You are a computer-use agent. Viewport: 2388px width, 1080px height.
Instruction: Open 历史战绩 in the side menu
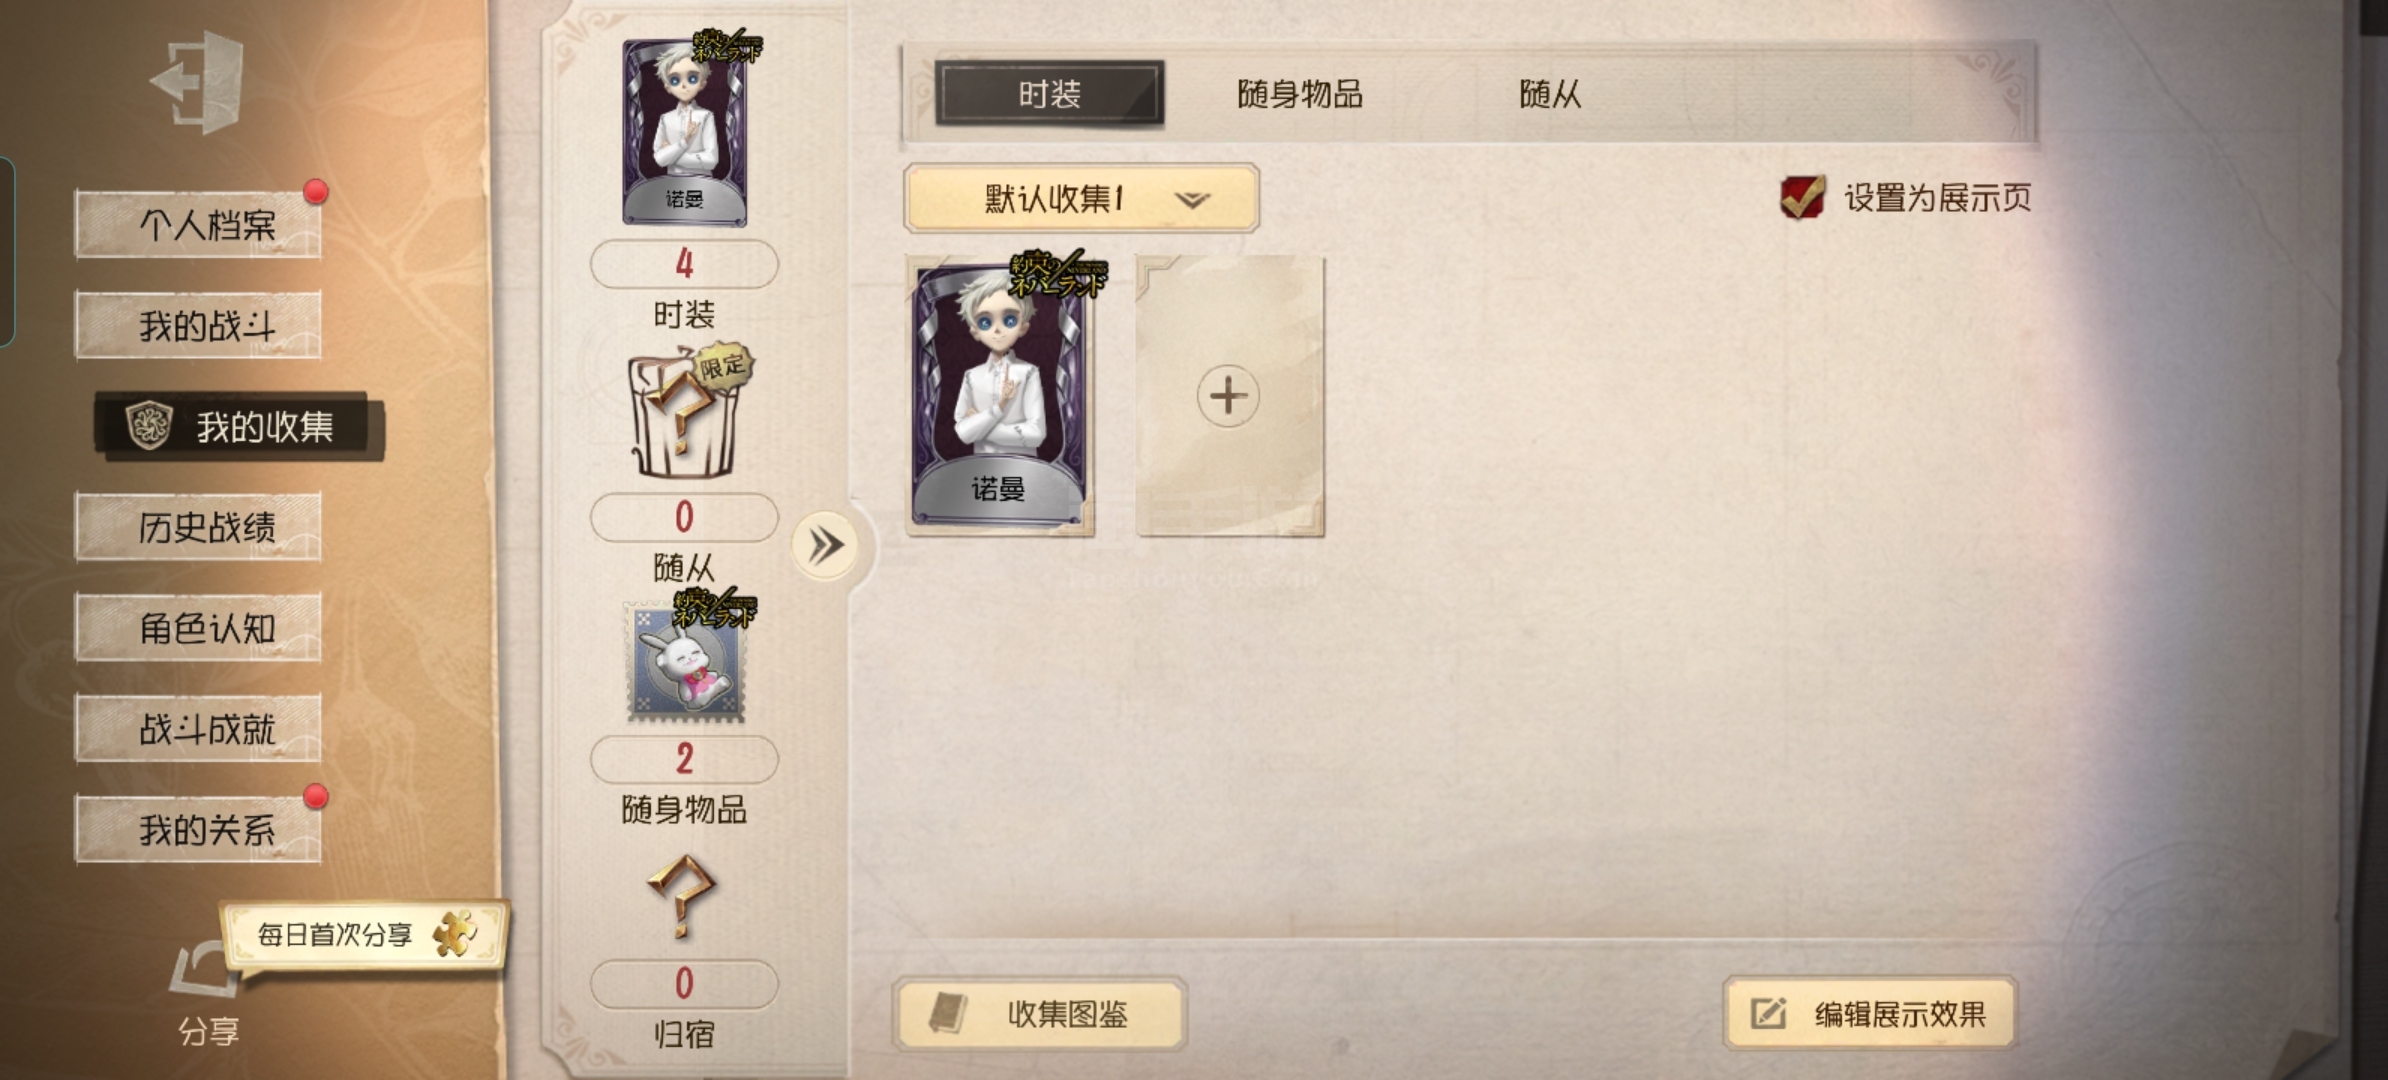click(x=198, y=527)
